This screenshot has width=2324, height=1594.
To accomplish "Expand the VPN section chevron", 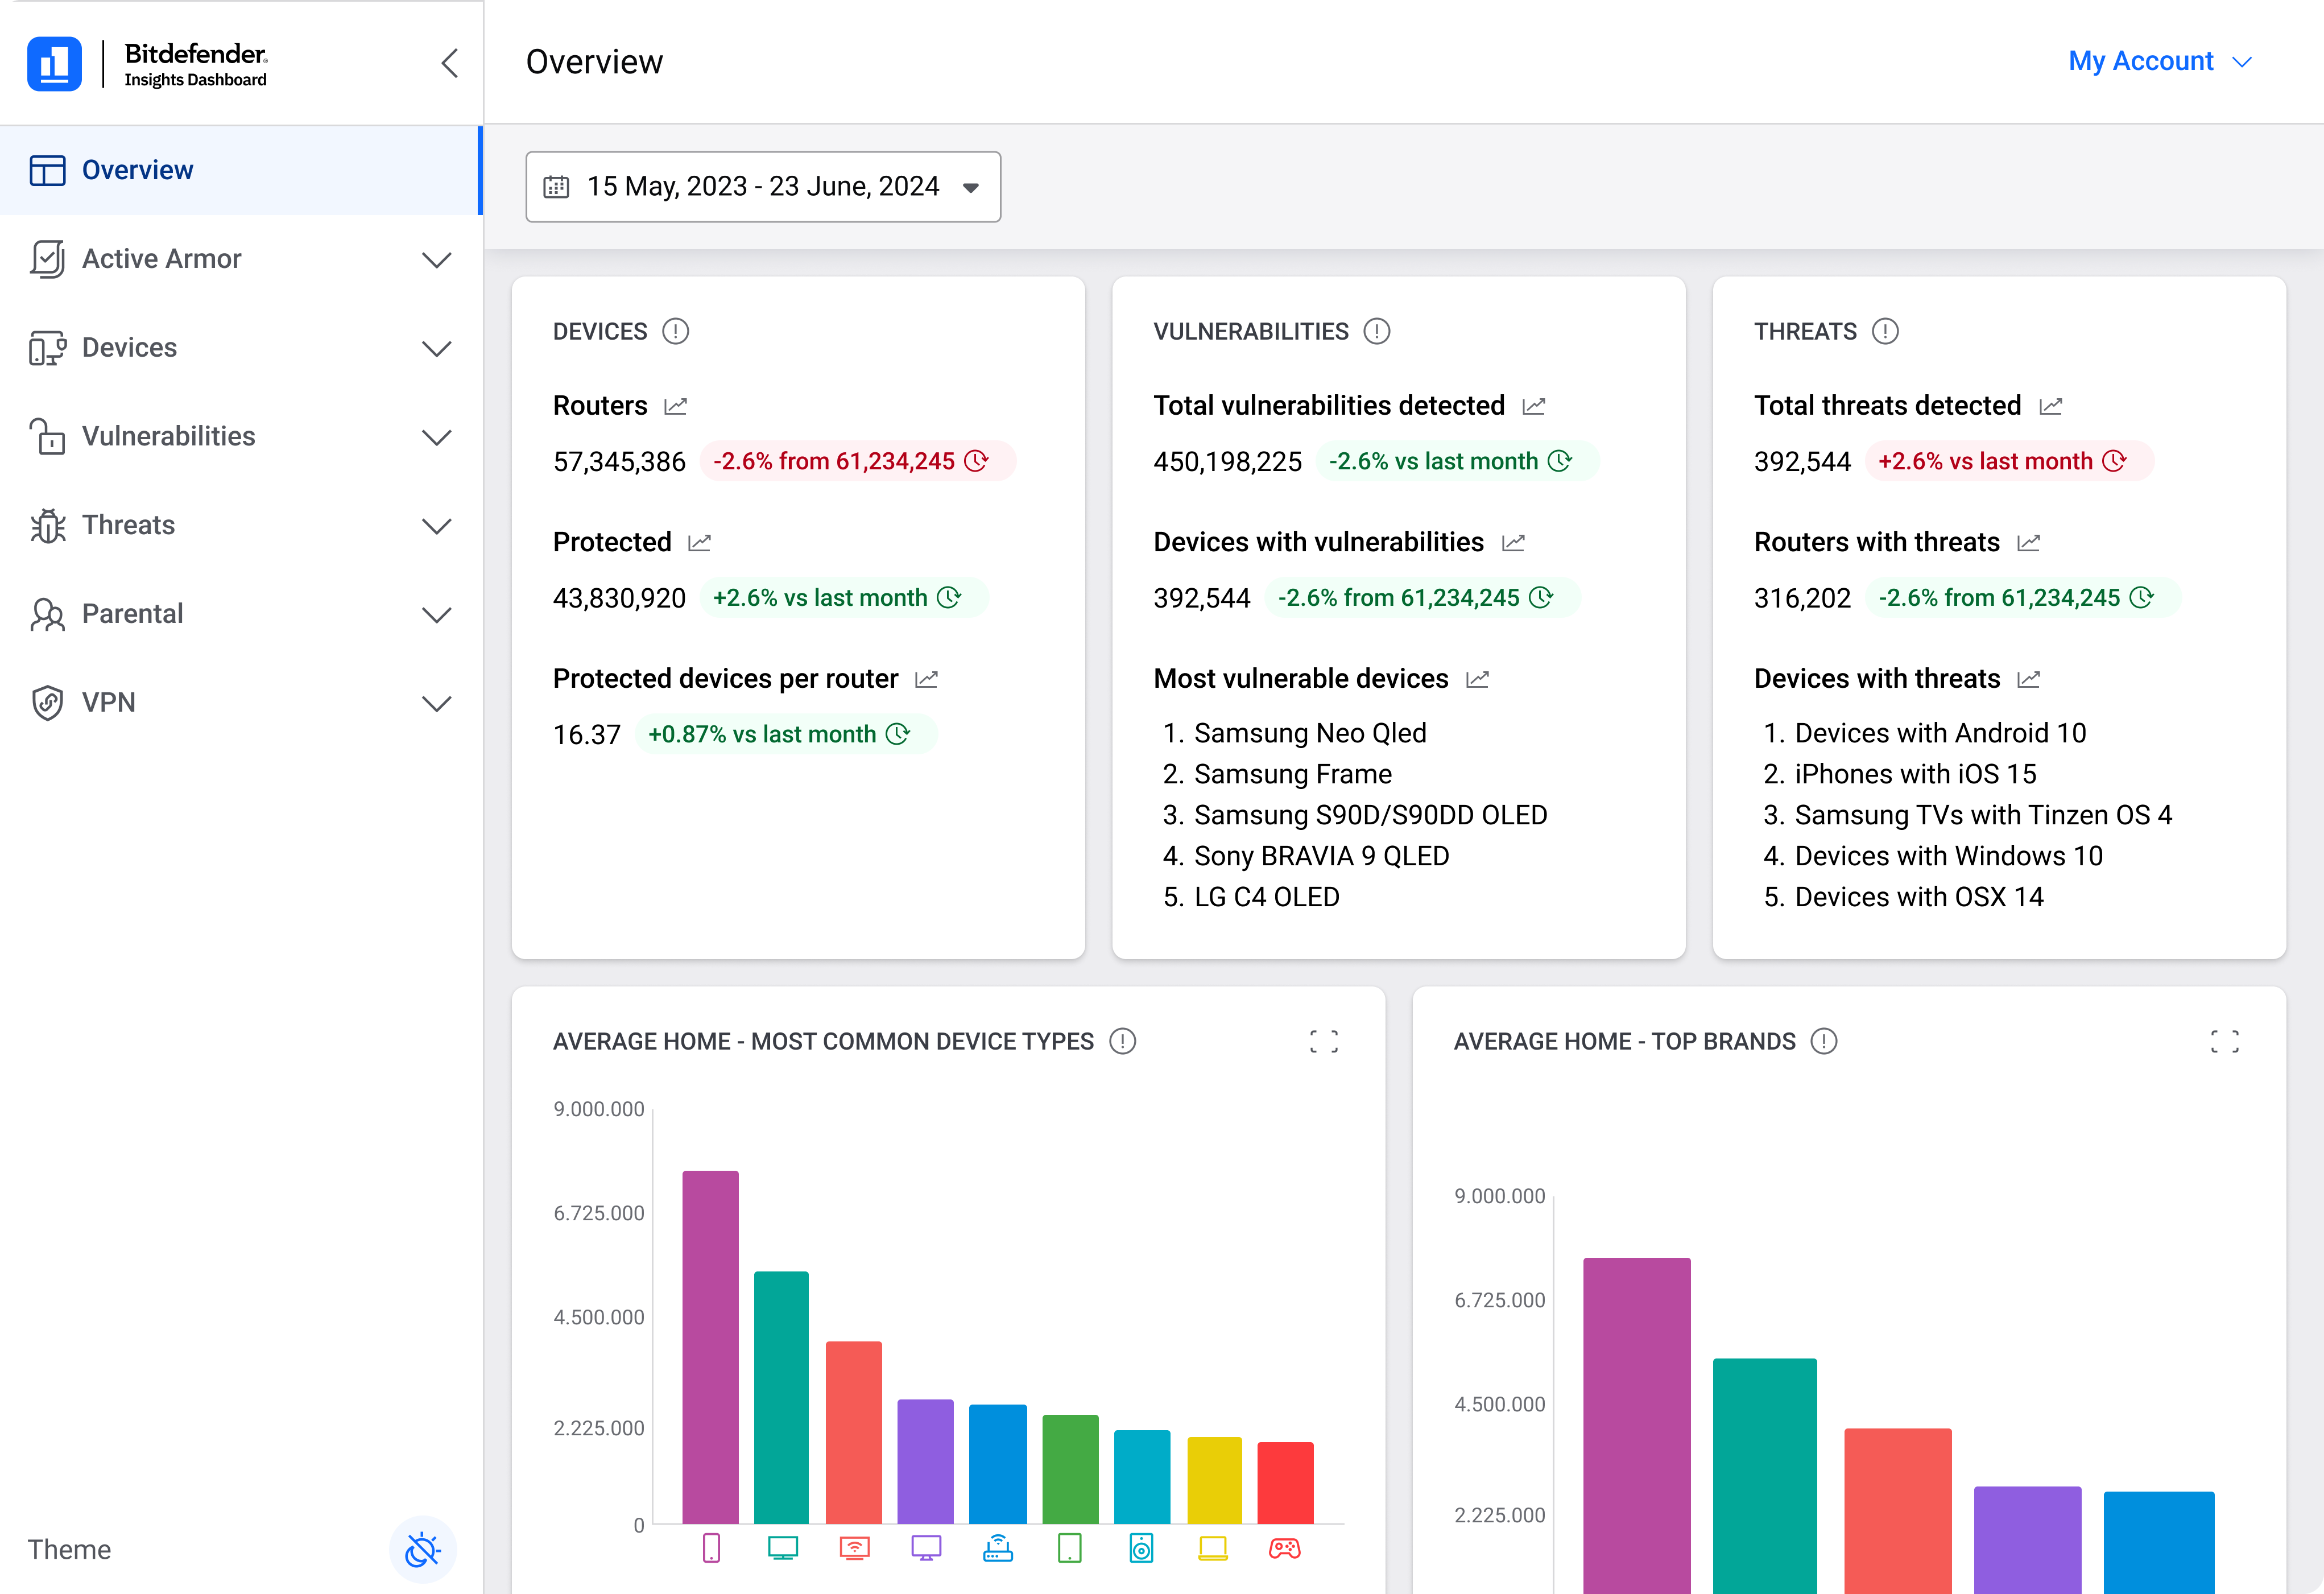I will pos(436,703).
